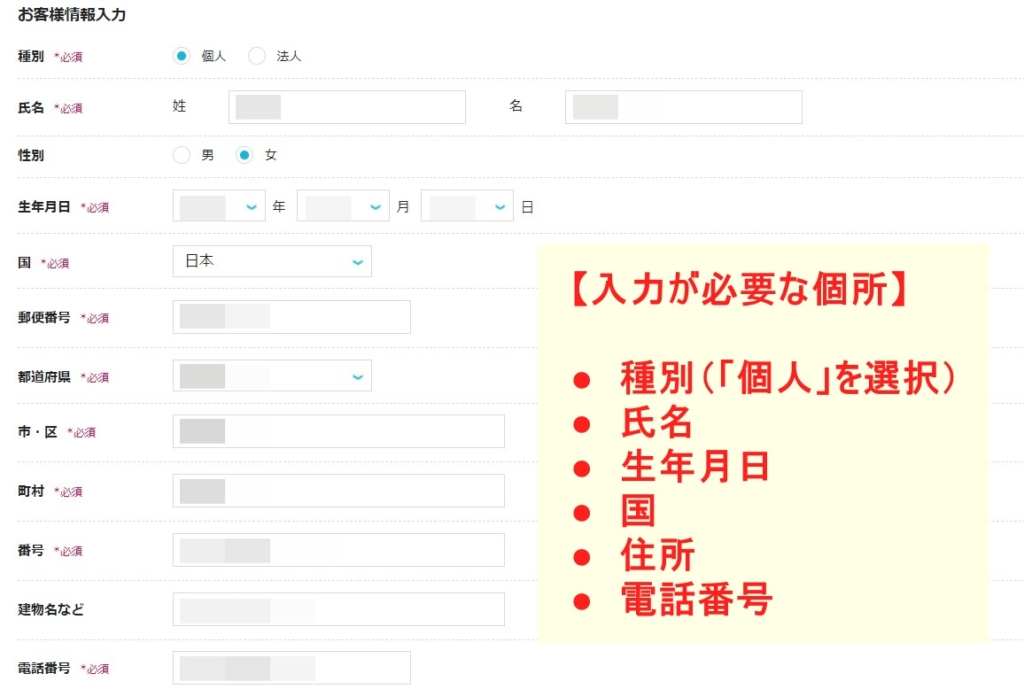Click the 男 label text

(x=208, y=155)
